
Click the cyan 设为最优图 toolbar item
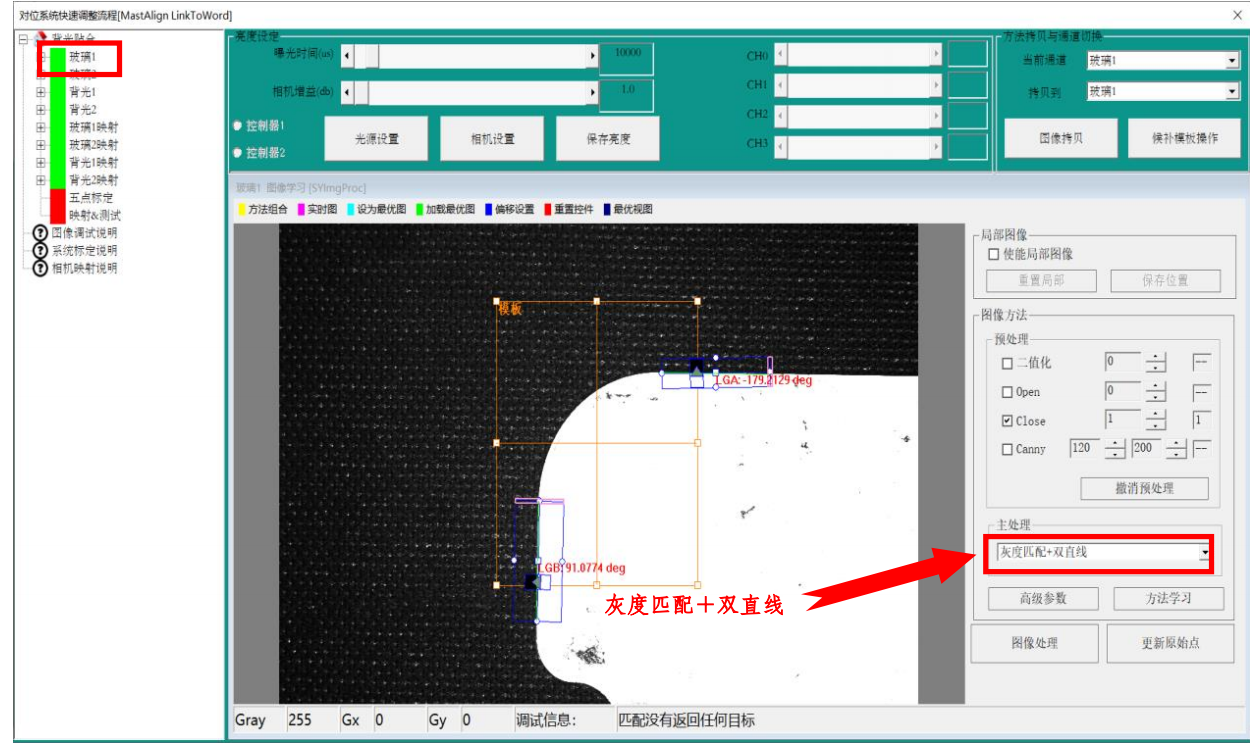(376, 209)
